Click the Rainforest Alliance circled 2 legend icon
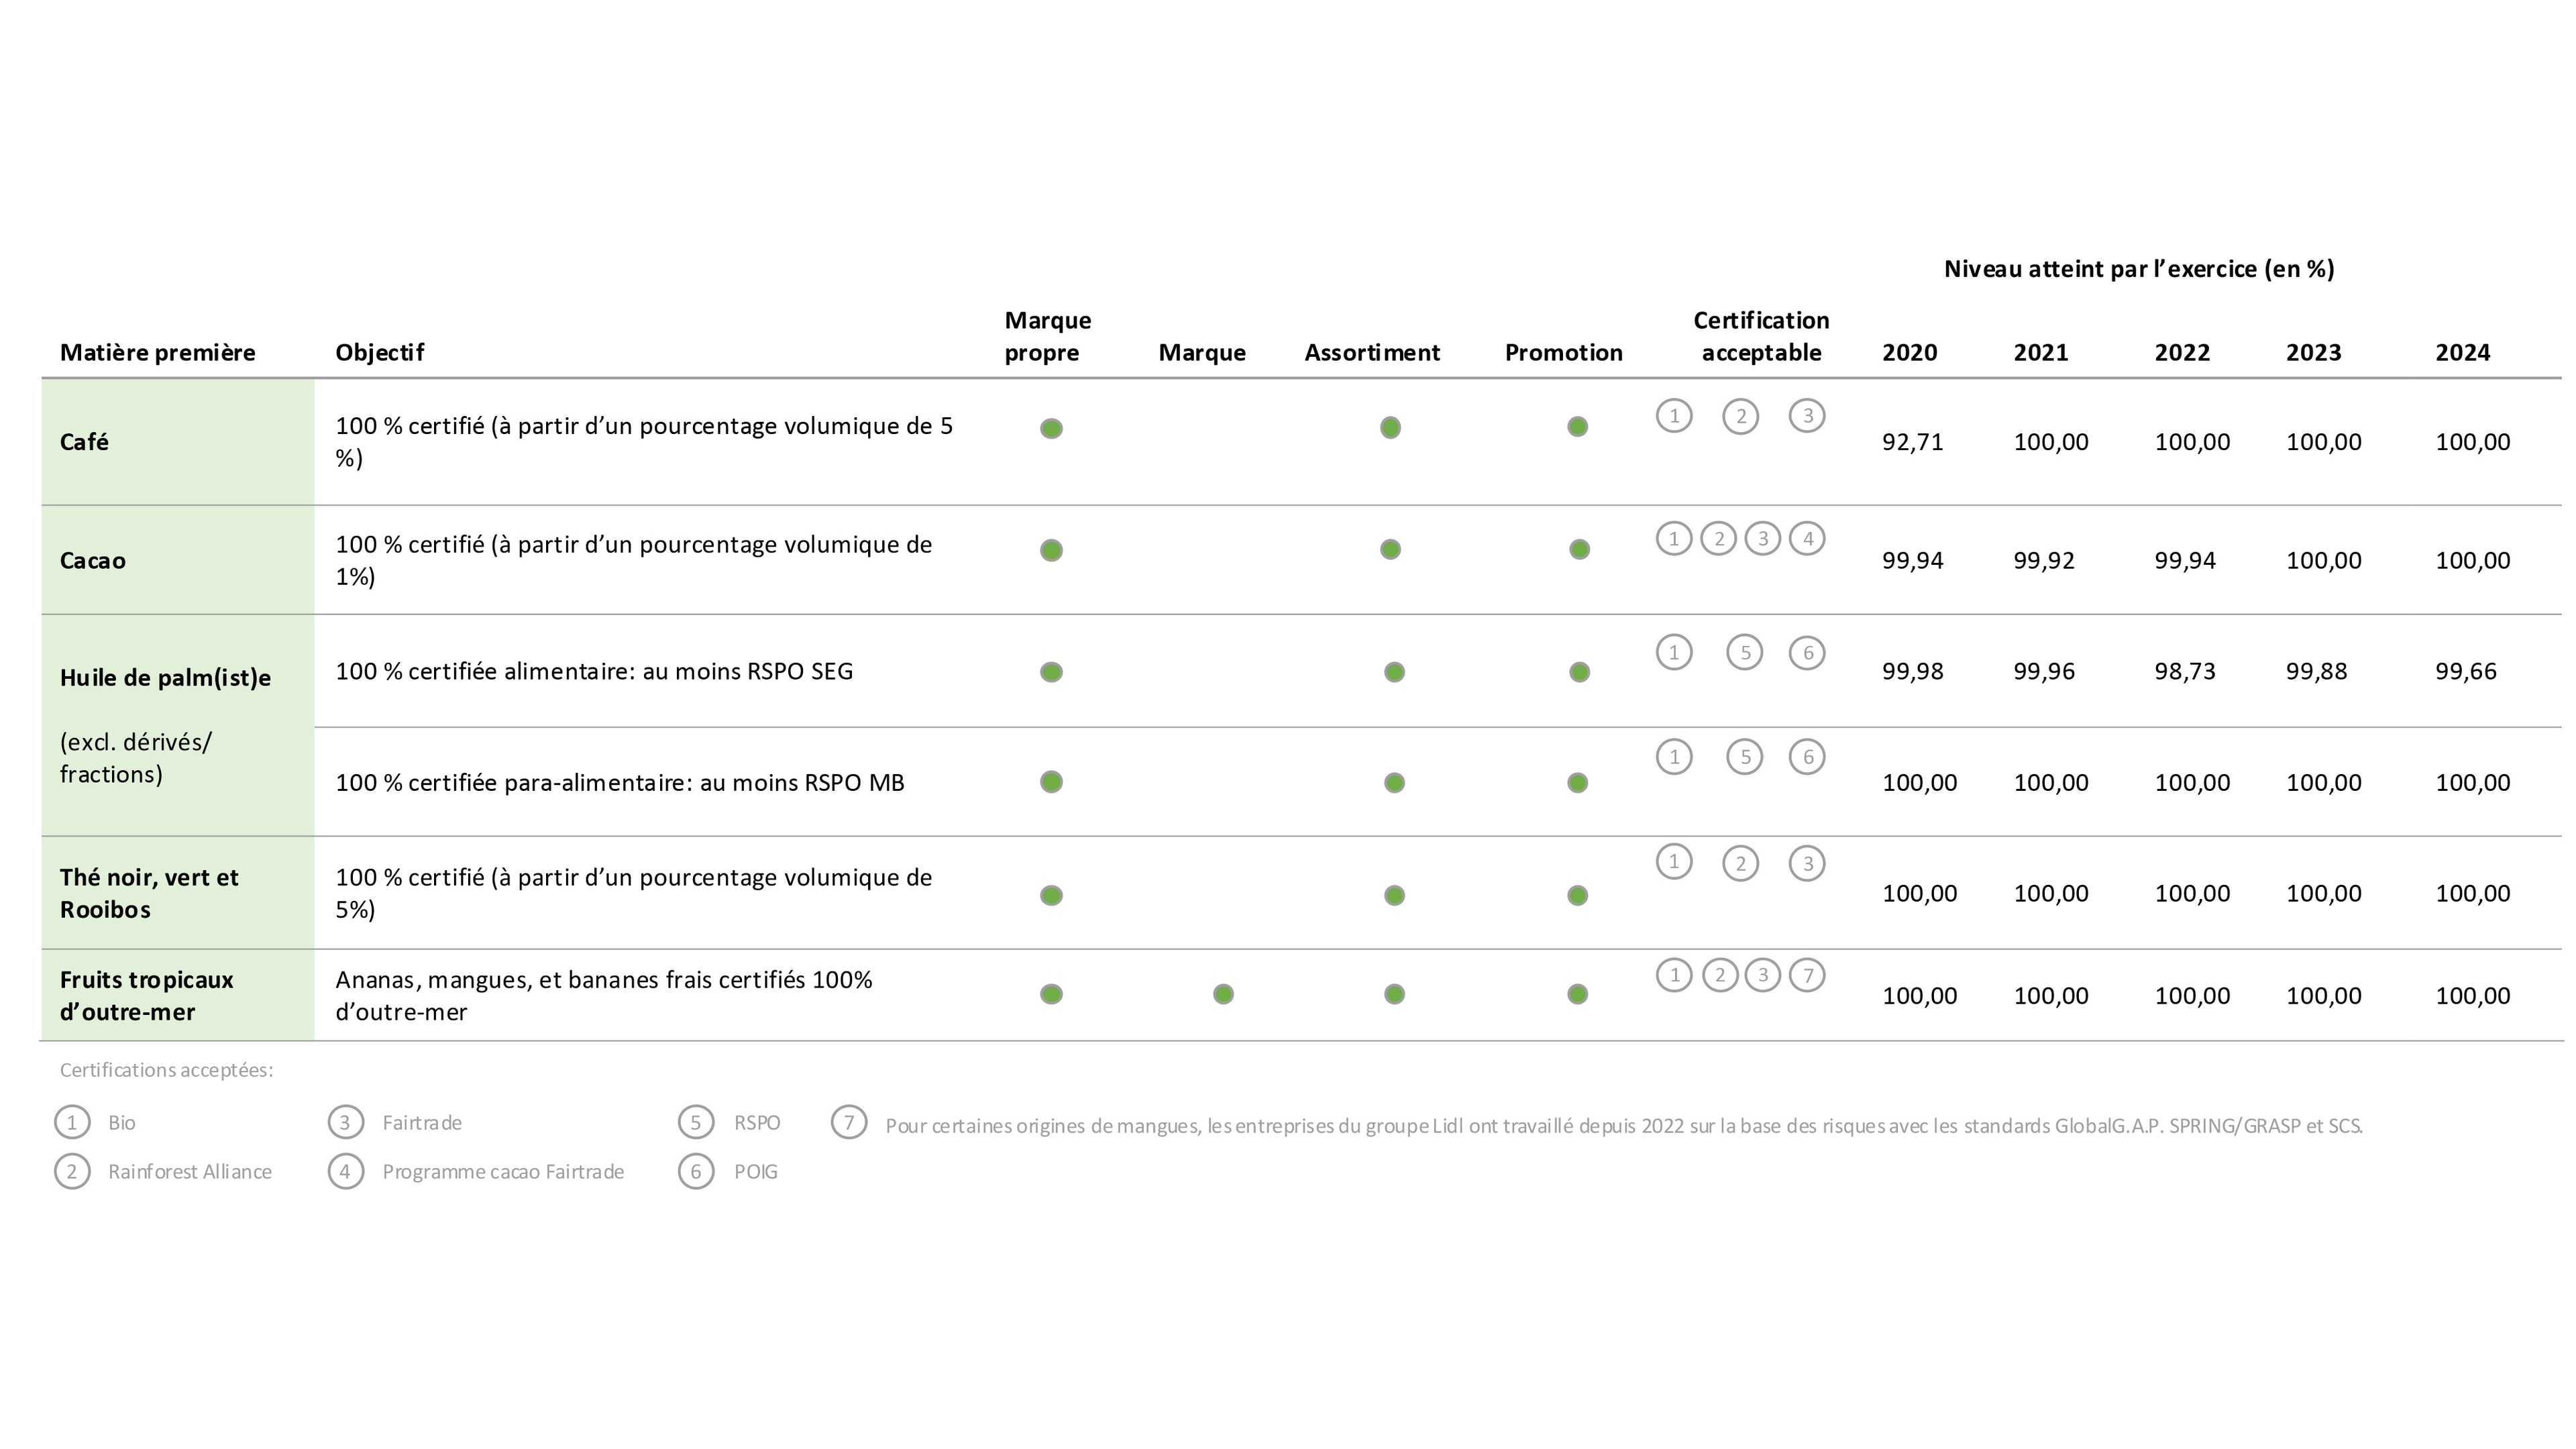The width and height of the screenshot is (2576, 1449). coord(72,1171)
